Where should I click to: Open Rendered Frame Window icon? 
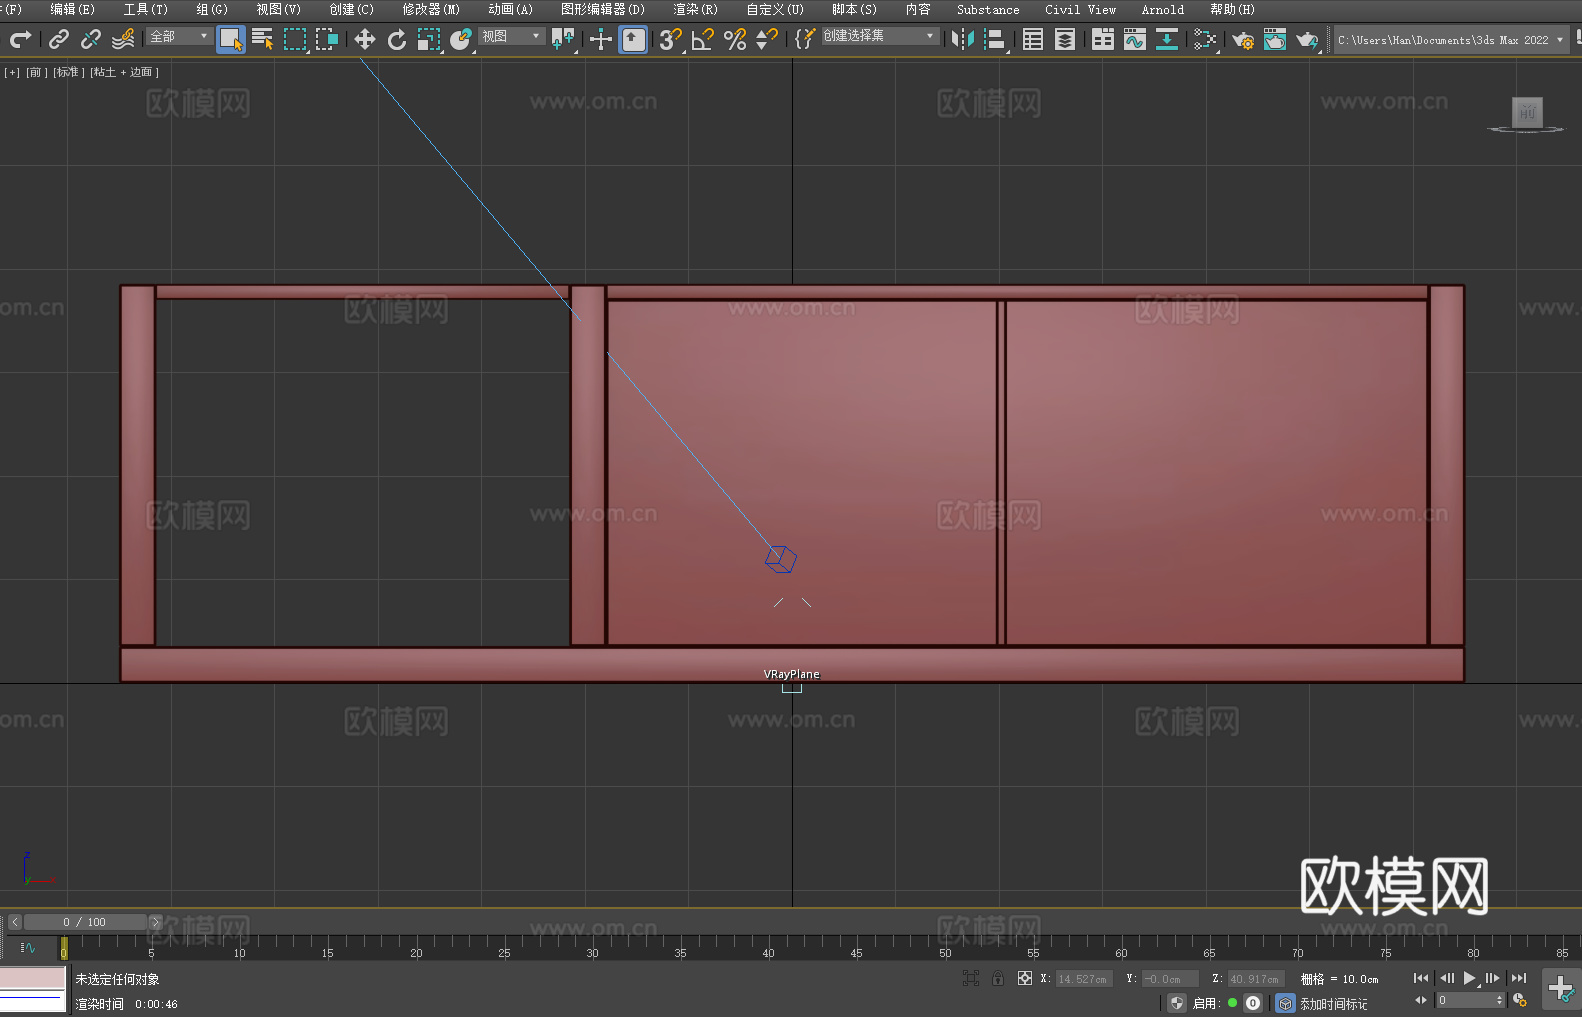(x=1275, y=39)
